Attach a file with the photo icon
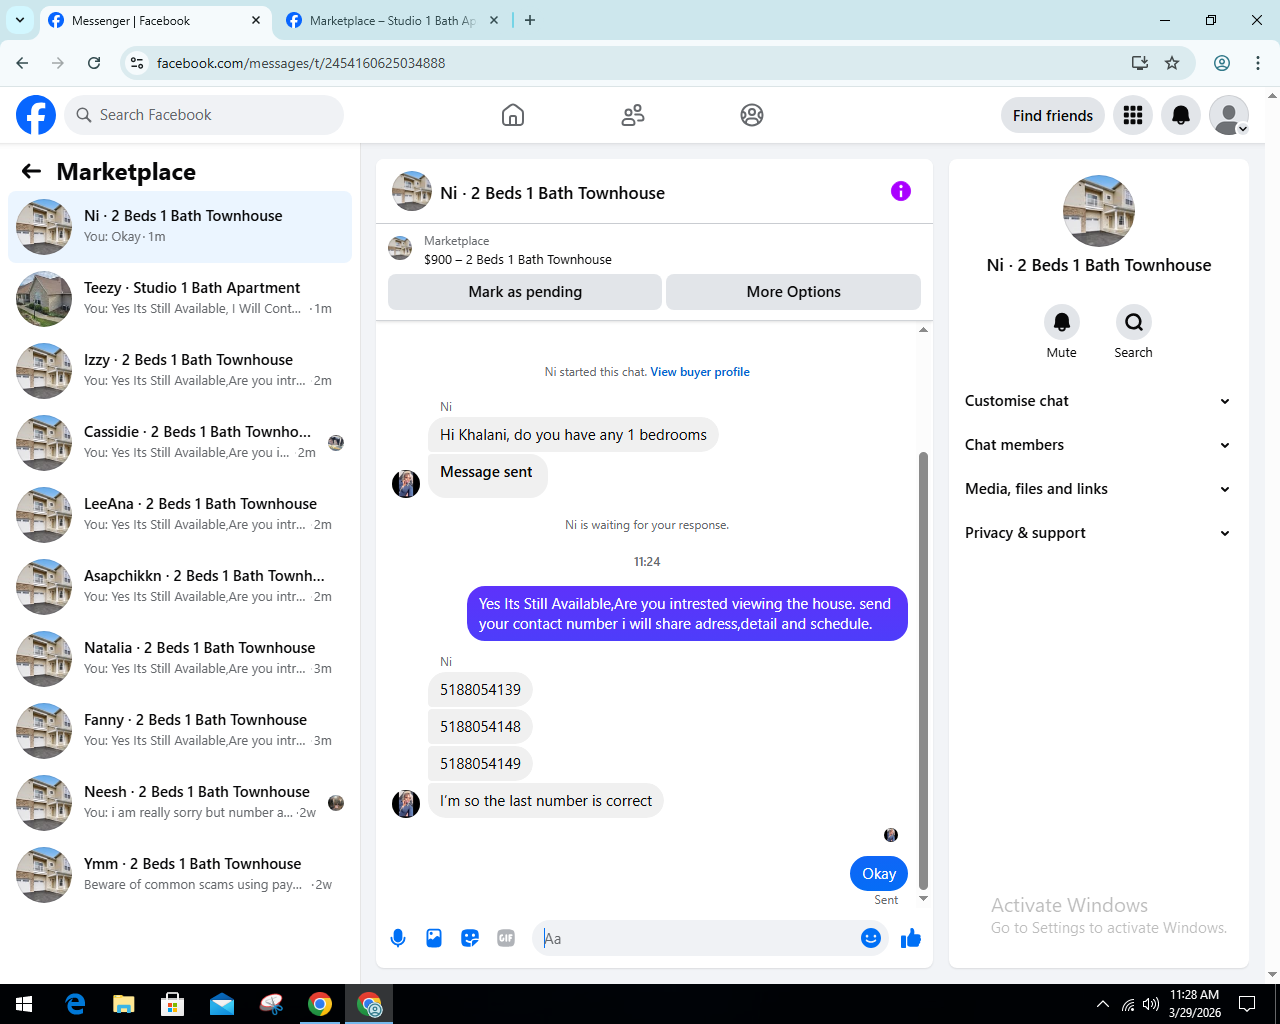 (434, 938)
